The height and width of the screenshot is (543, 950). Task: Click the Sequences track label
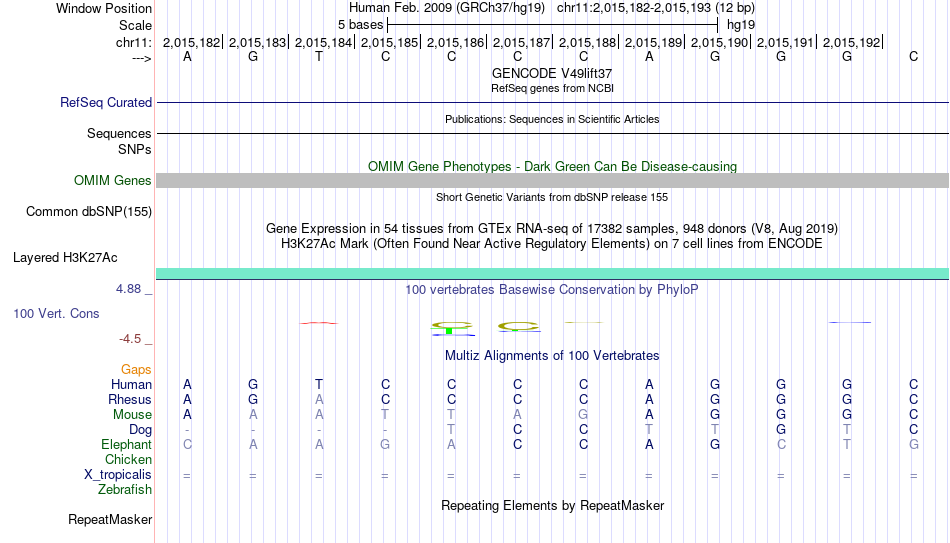119,133
